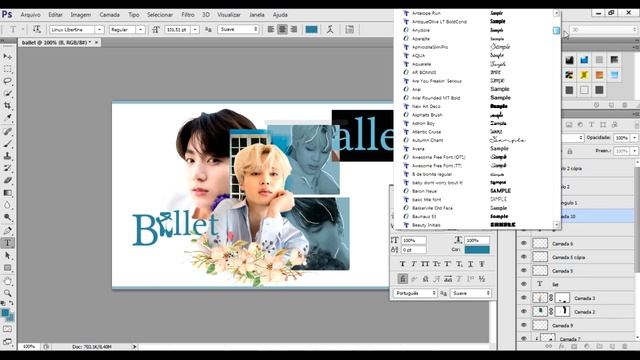Screen dimensions: 640x360
Task: Select the Hand tool
Action: 7,281
